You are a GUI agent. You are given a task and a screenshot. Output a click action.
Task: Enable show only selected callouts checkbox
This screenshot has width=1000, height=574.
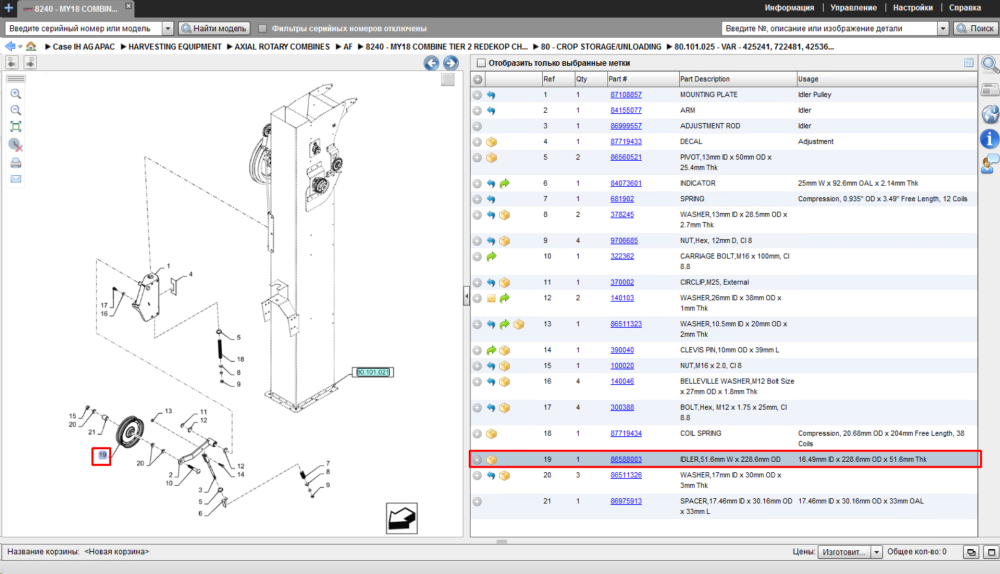[x=482, y=63]
